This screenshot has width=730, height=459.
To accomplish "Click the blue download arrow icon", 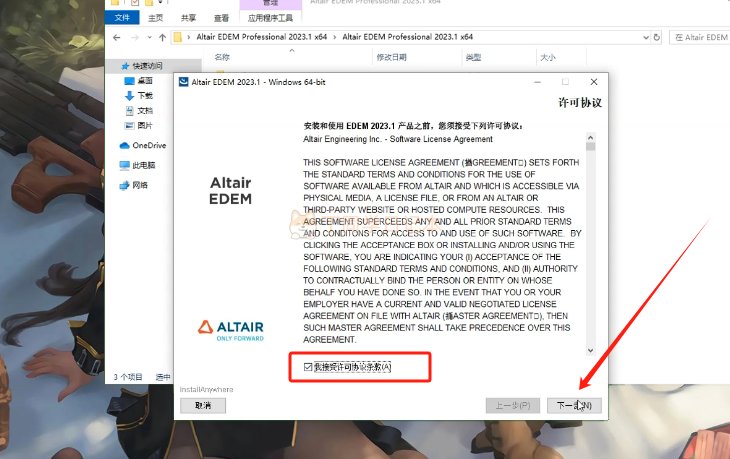I will coord(129,95).
